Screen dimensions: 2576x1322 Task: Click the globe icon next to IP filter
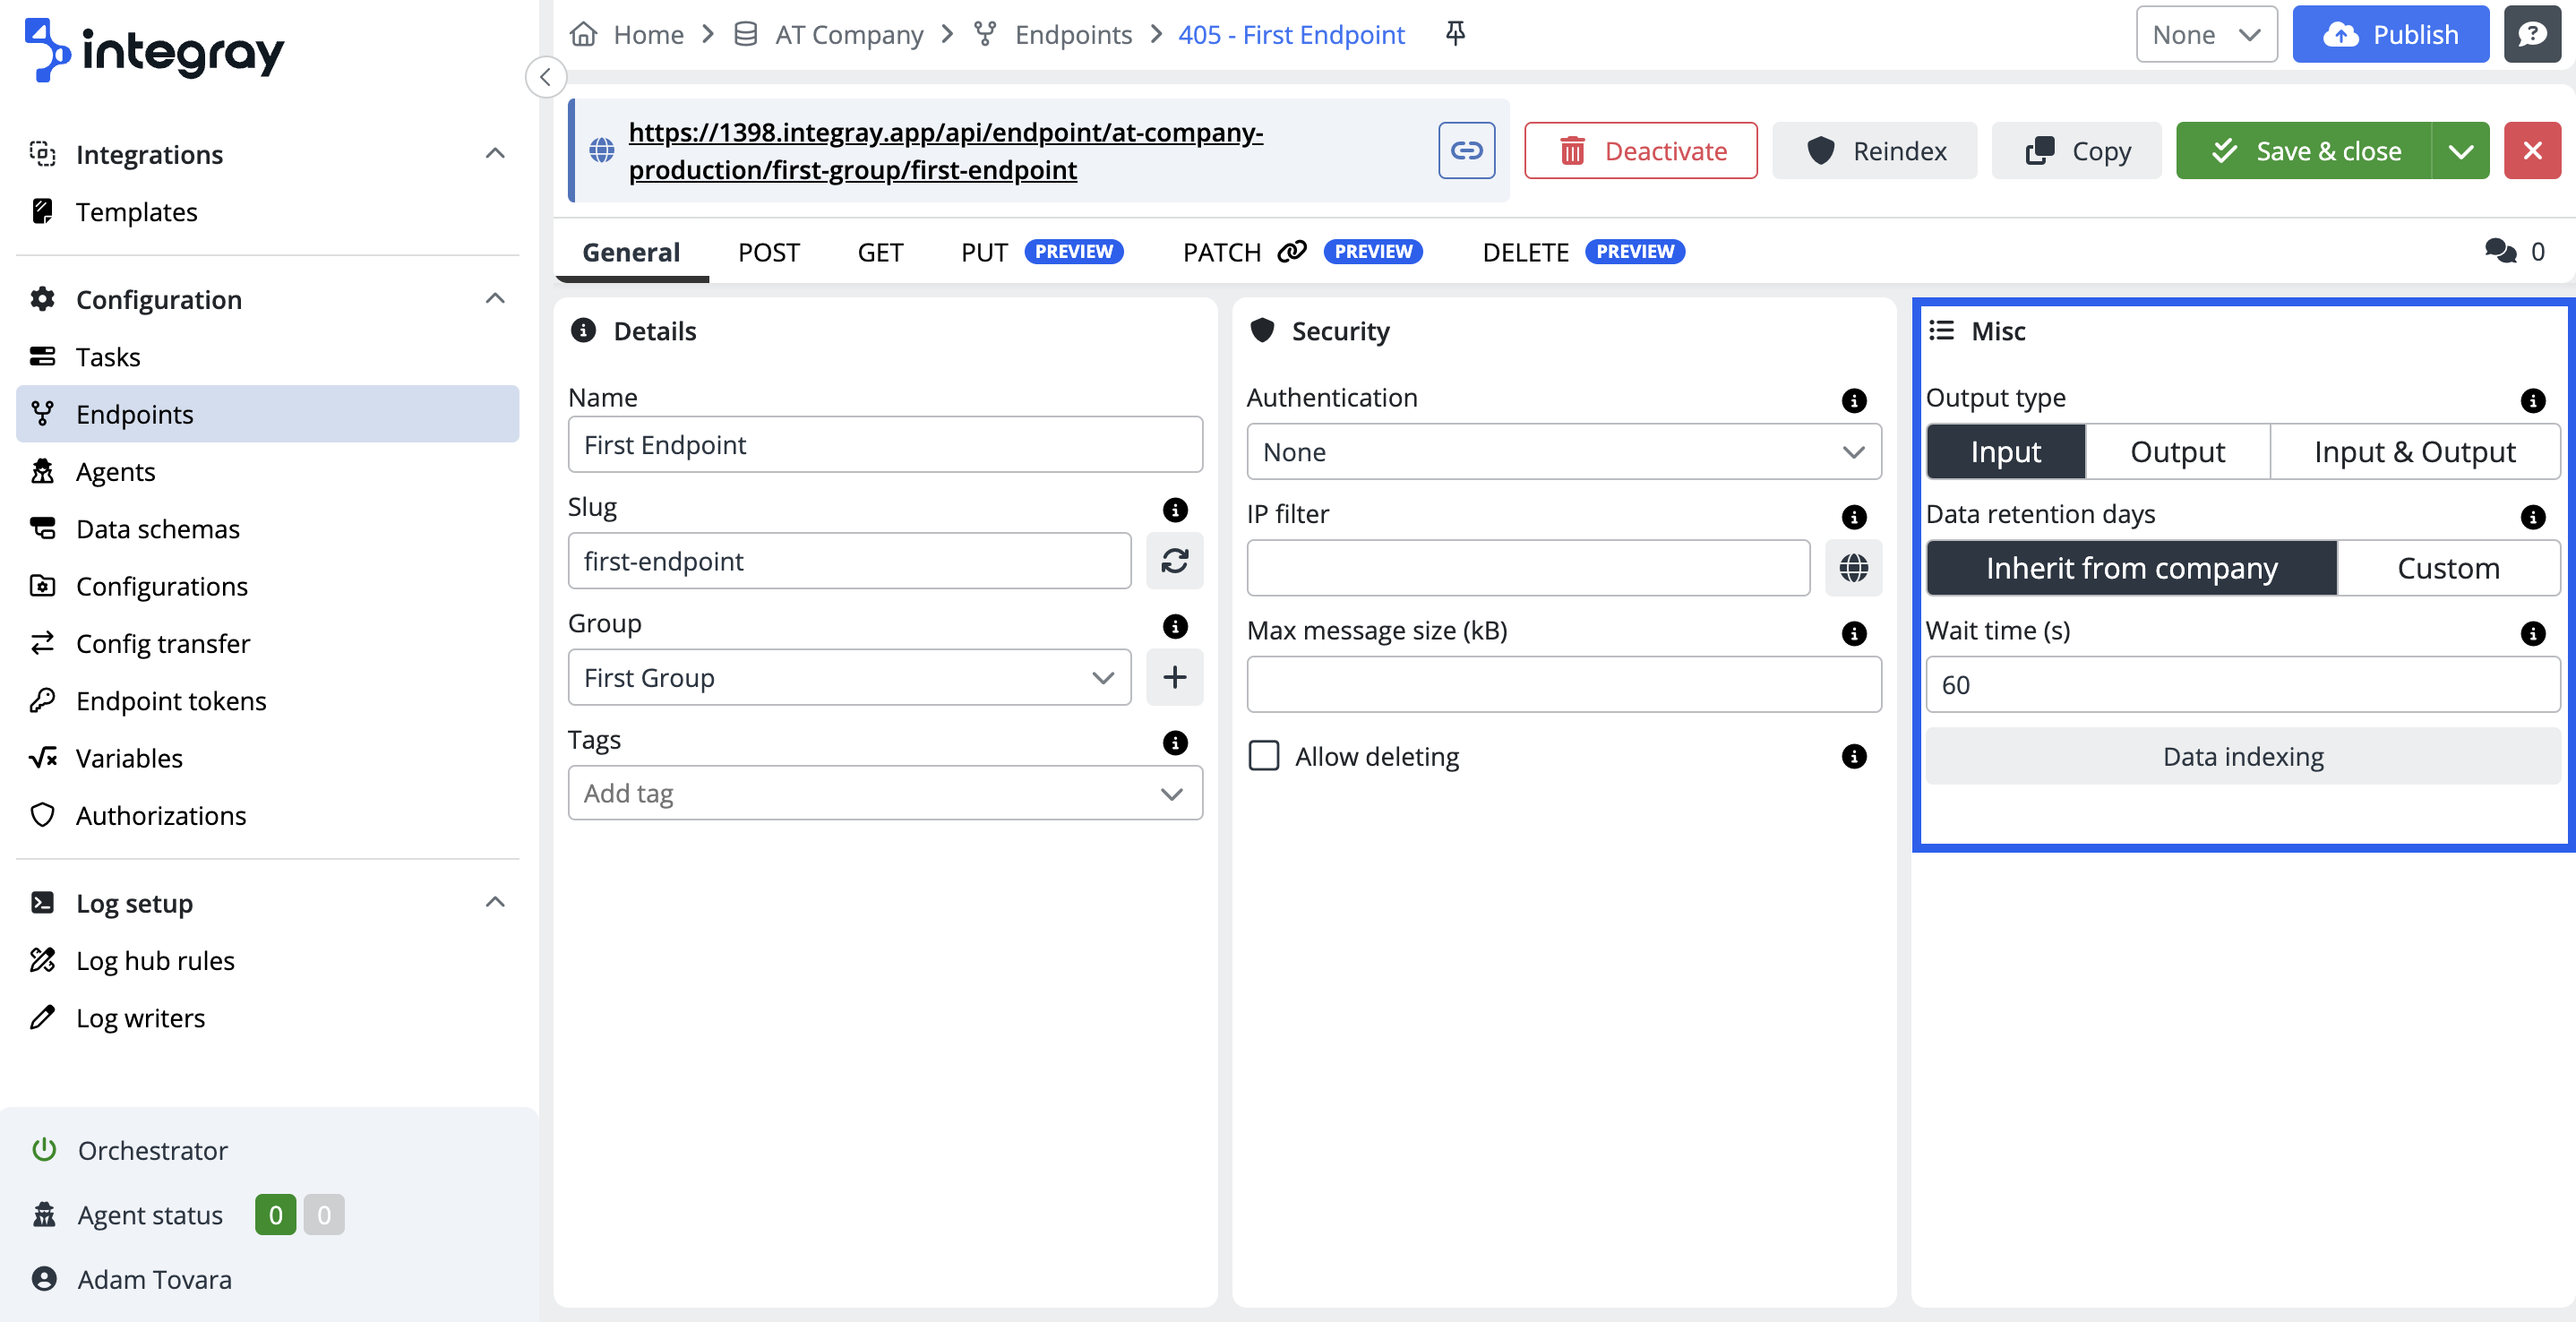[1853, 568]
